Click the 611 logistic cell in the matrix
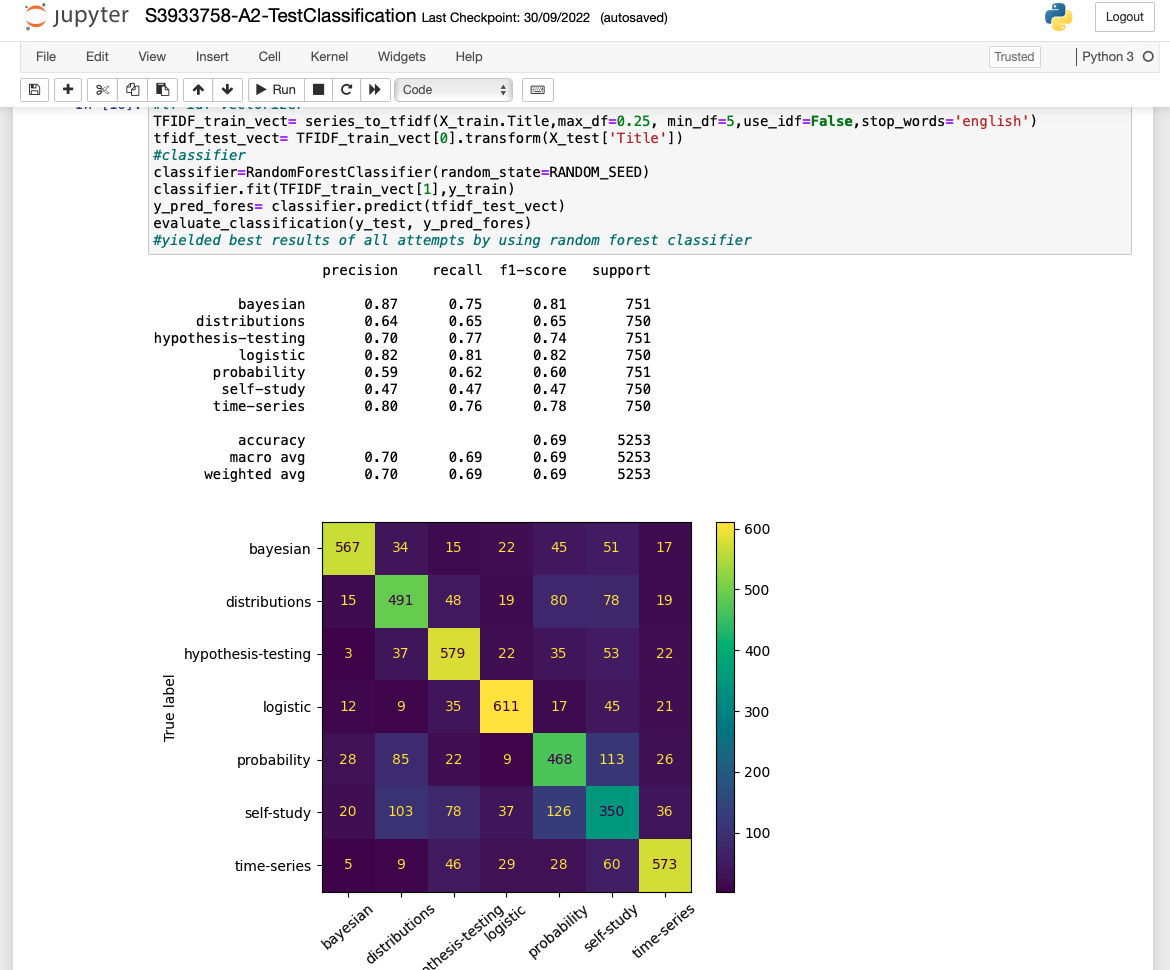This screenshot has width=1170, height=970. click(x=506, y=706)
